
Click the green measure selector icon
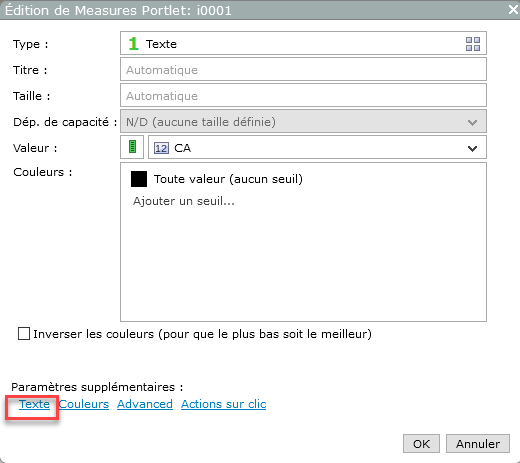pyautogui.click(x=132, y=147)
